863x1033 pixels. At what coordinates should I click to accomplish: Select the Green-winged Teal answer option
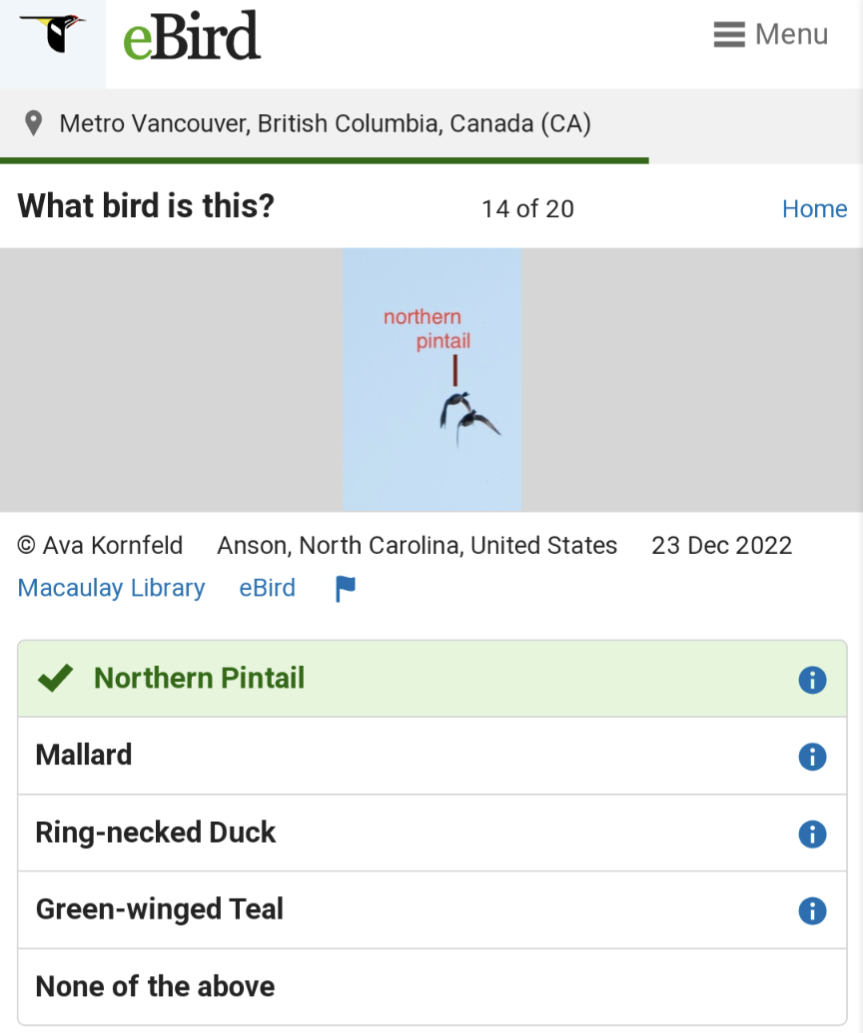pyautogui.click(x=432, y=910)
